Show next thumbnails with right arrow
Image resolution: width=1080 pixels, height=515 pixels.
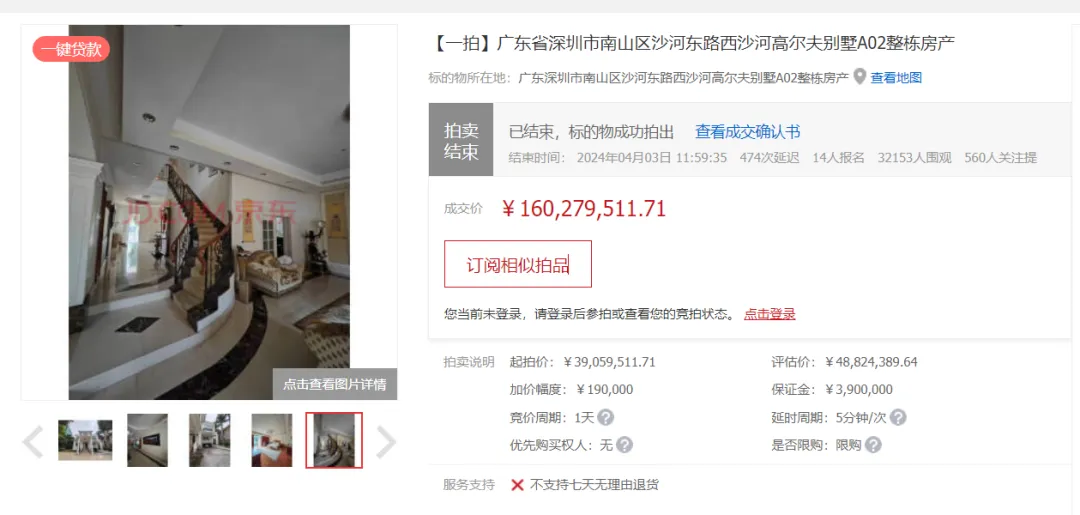[x=386, y=441]
